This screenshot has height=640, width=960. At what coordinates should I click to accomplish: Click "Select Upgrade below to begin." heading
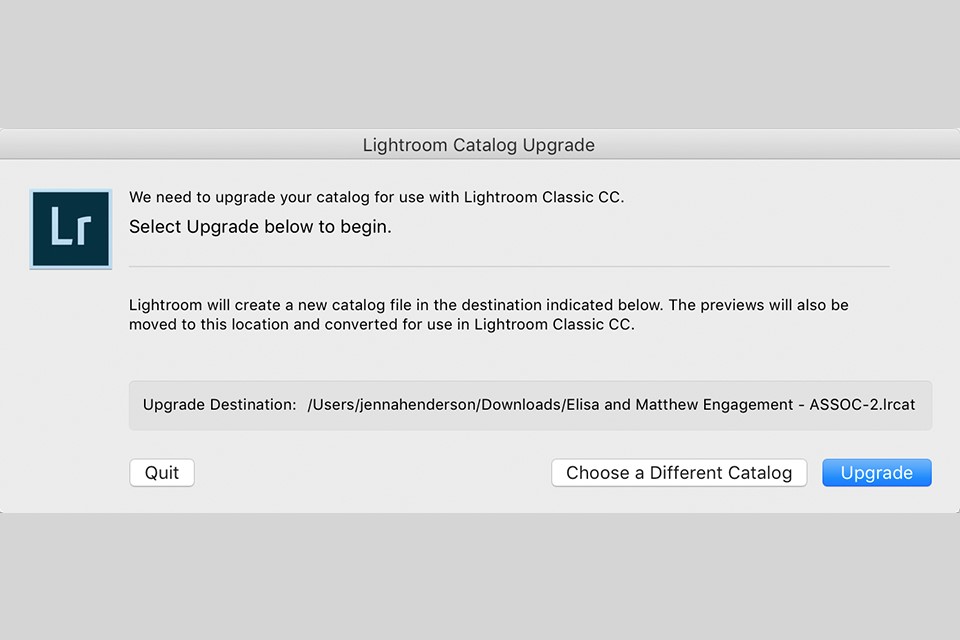(x=260, y=227)
